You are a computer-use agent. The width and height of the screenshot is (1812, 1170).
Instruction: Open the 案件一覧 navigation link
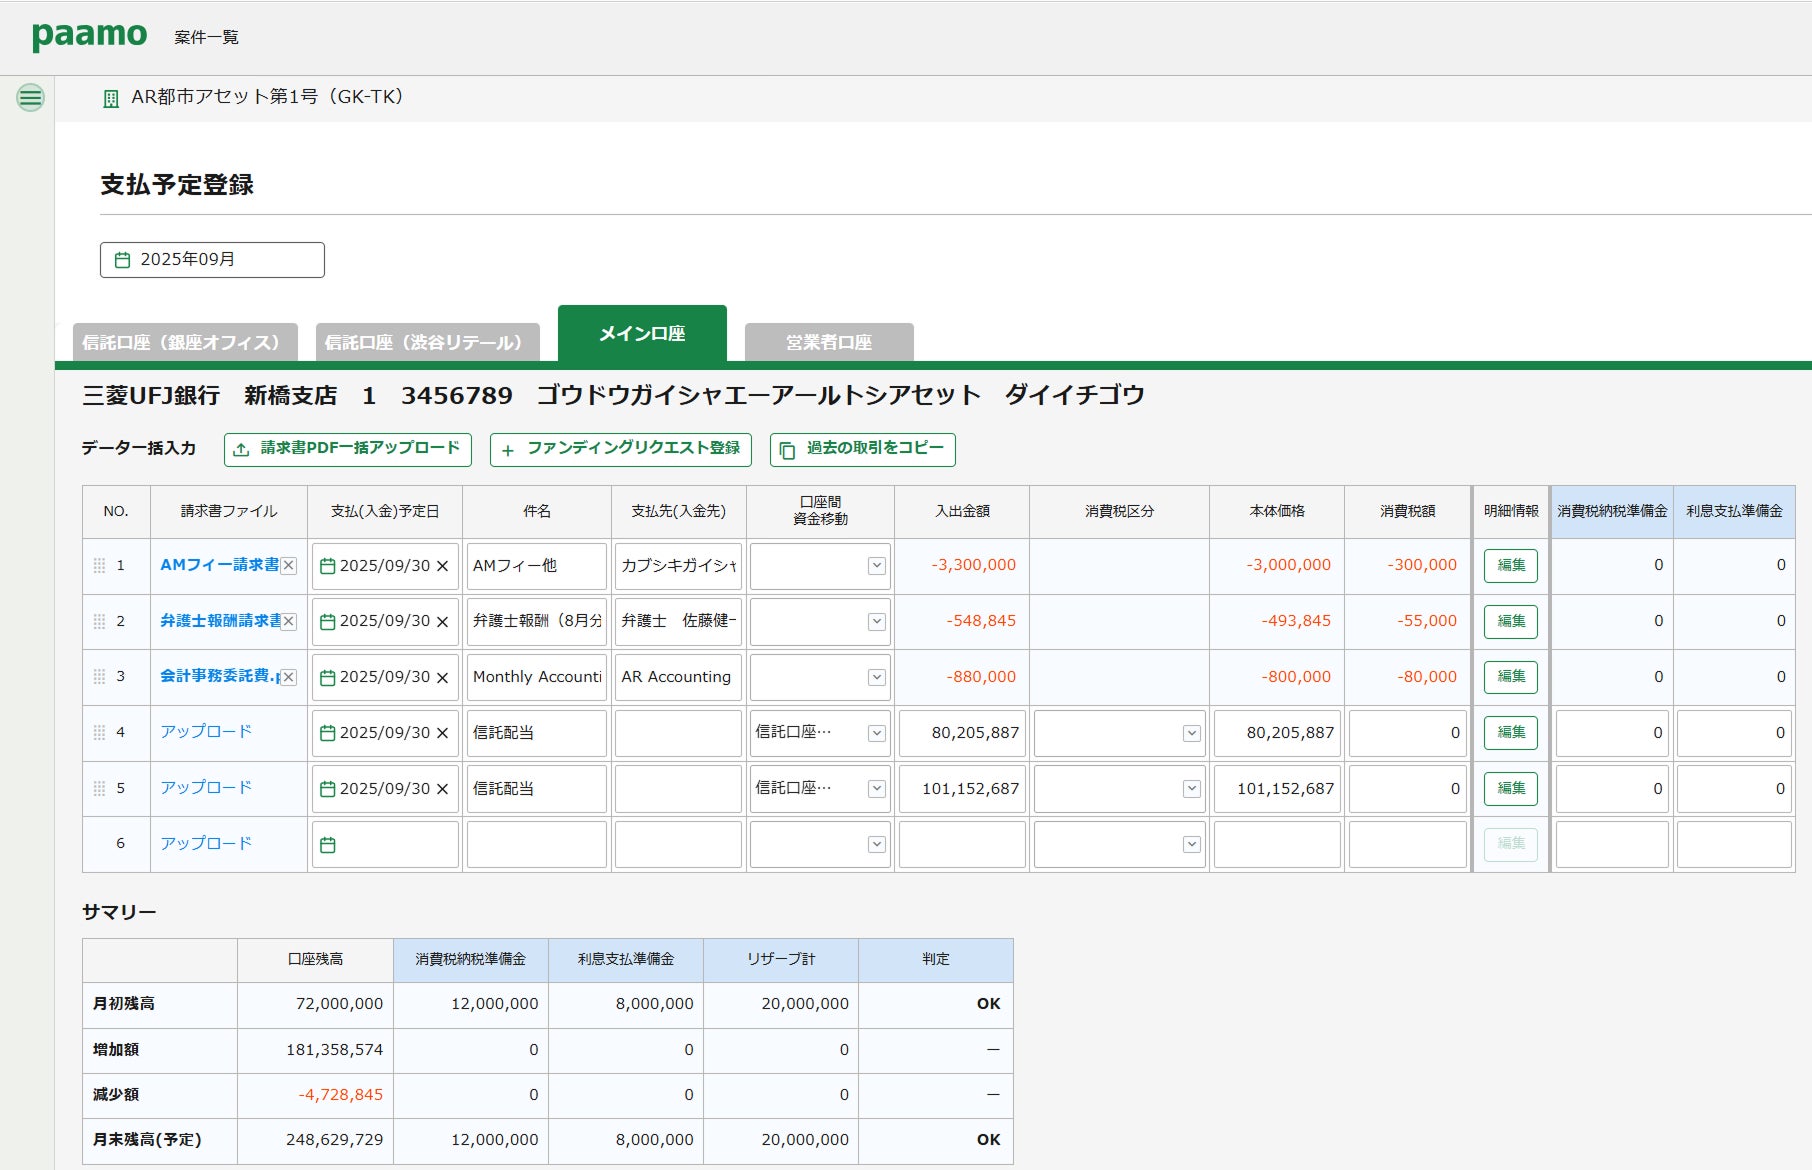(206, 37)
